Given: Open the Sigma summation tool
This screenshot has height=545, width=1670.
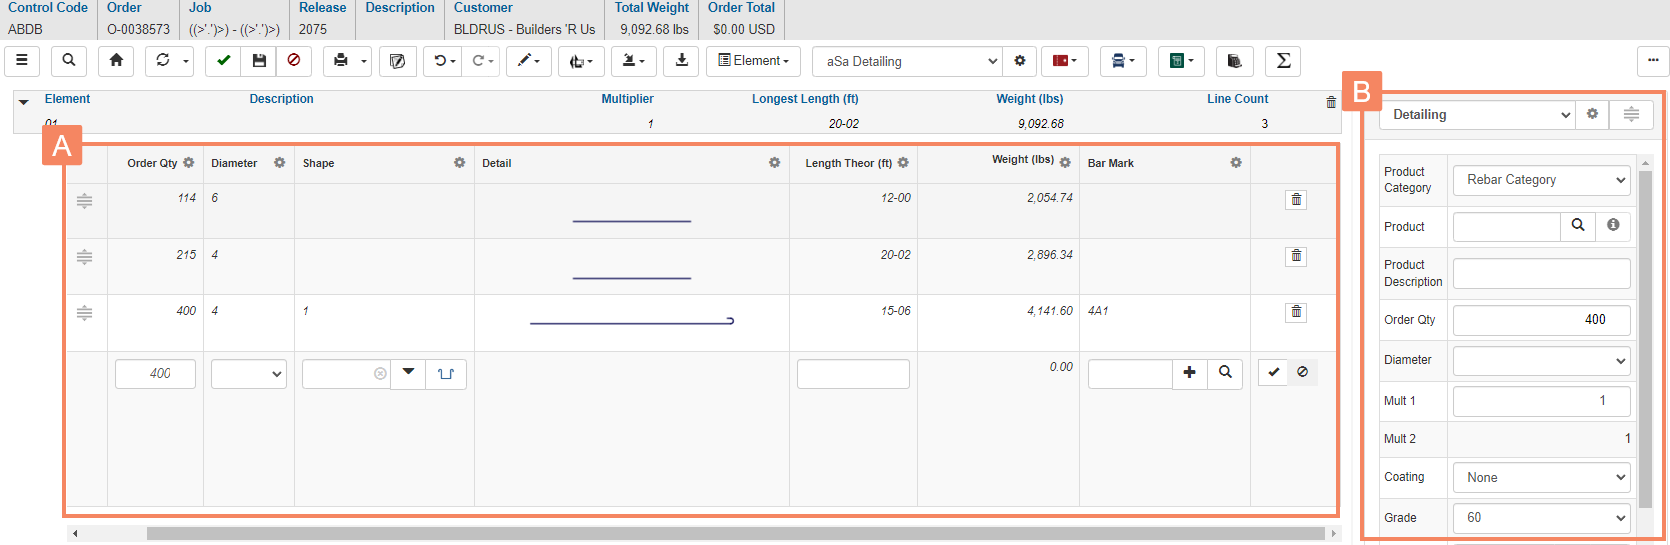Looking at the screenshot, I should click(1283, 61).
